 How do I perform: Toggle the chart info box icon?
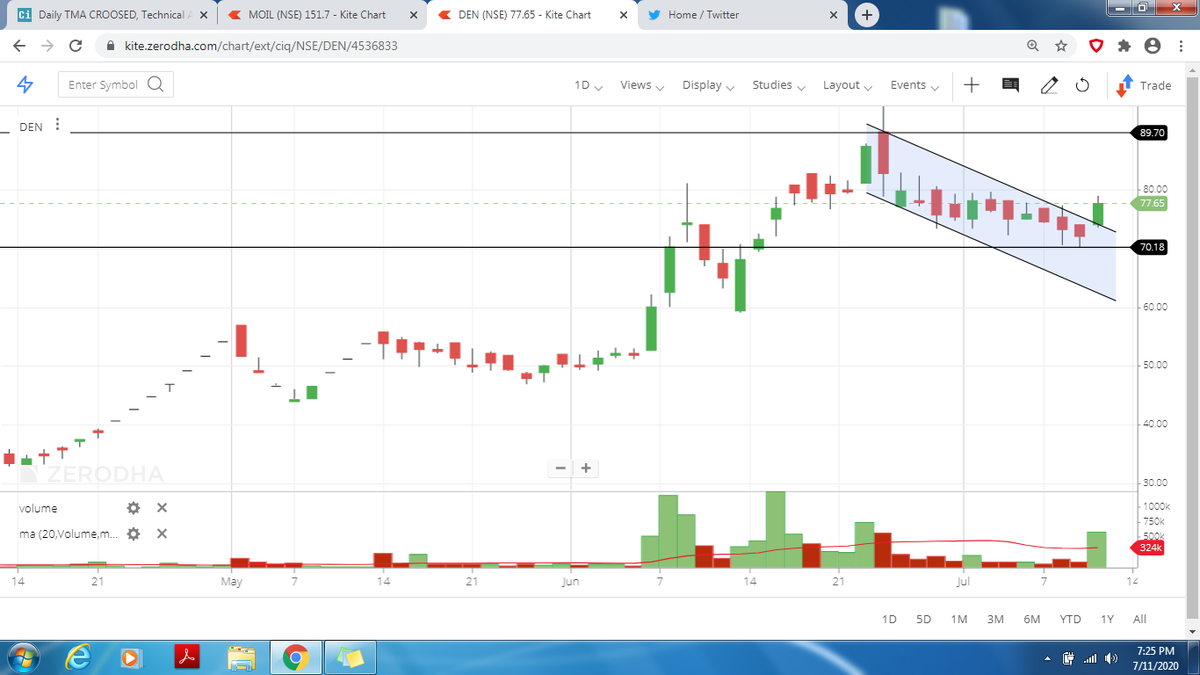[1010, 86]
